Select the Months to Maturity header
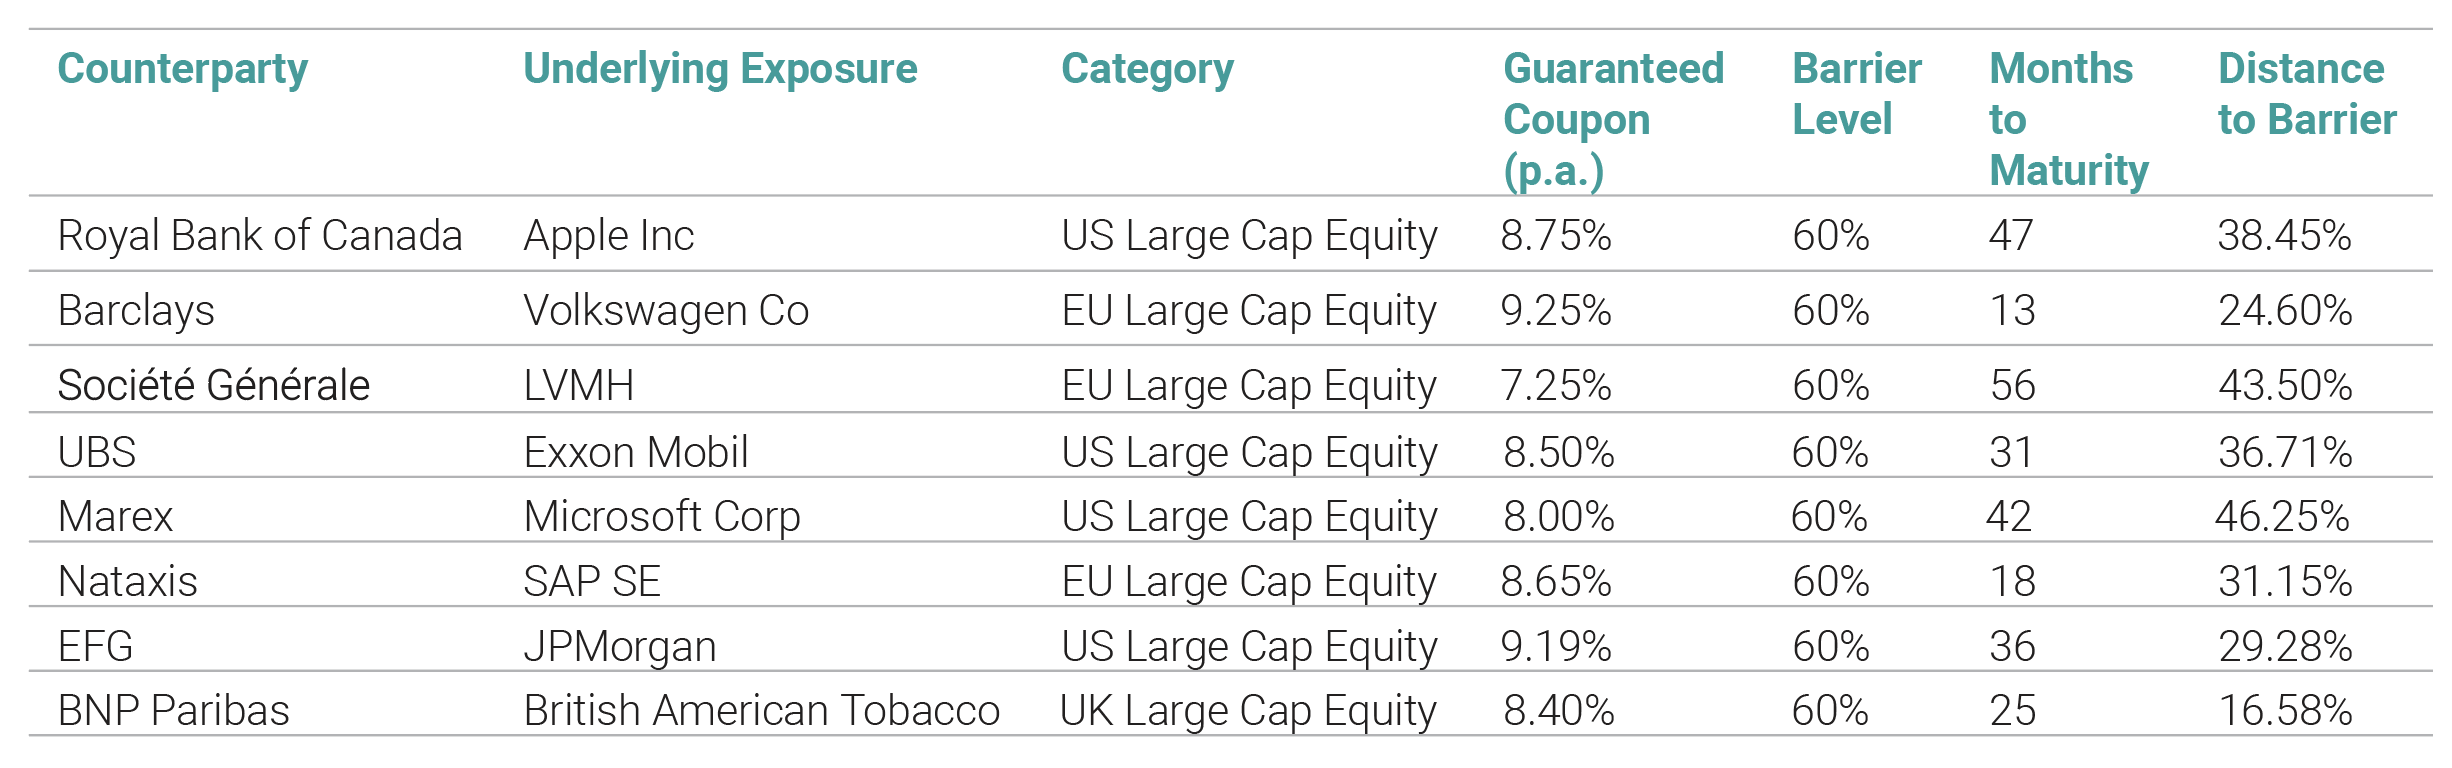Screen dimensions: 2452x768 pos(2068,119)
